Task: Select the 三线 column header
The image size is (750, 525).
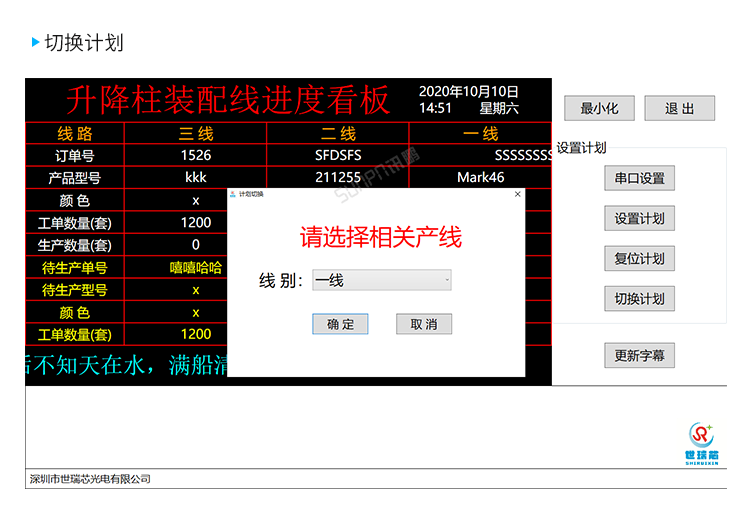Action: click(x=196, y=134)
